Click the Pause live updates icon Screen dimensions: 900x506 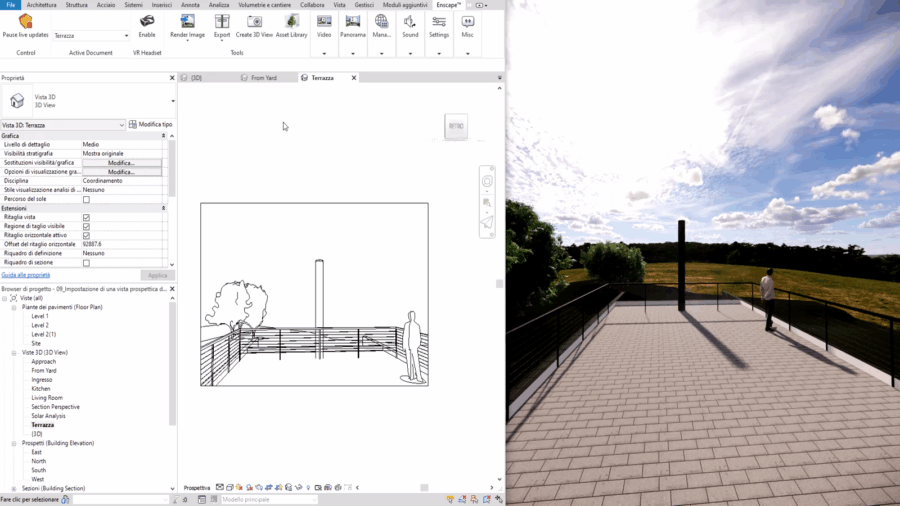click(25, 22)
